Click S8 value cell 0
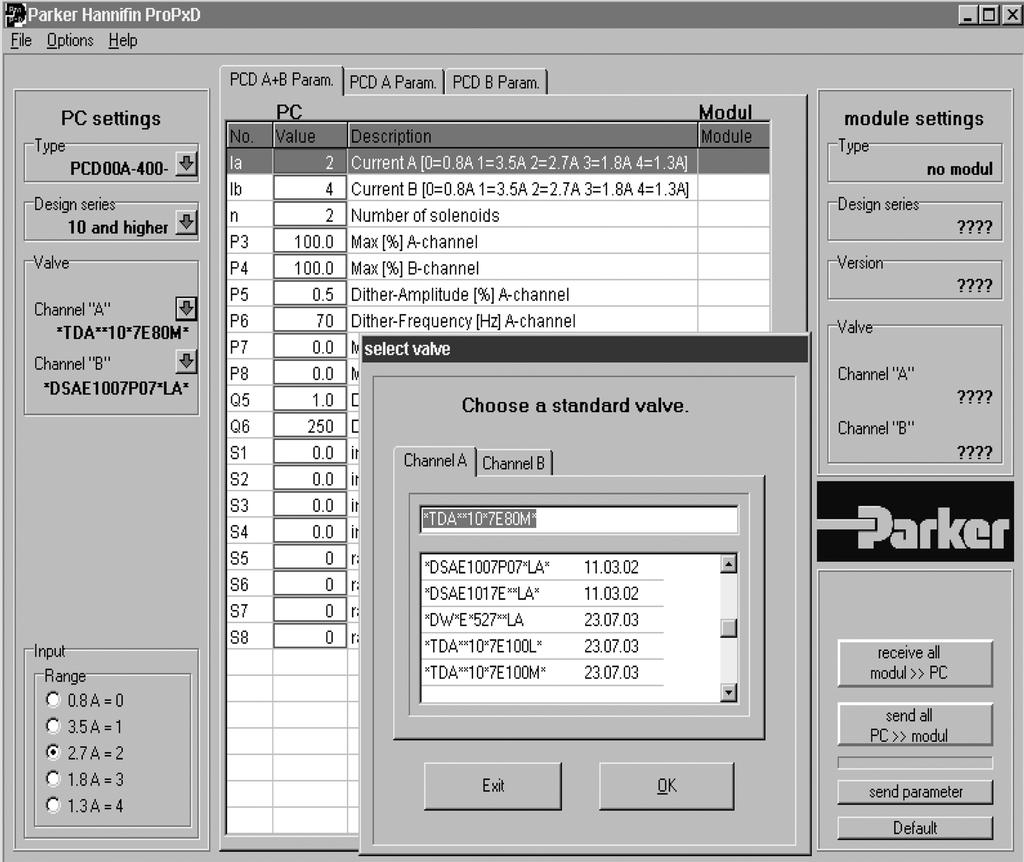This screenshot has width=1024, height=862. (310, 637)
